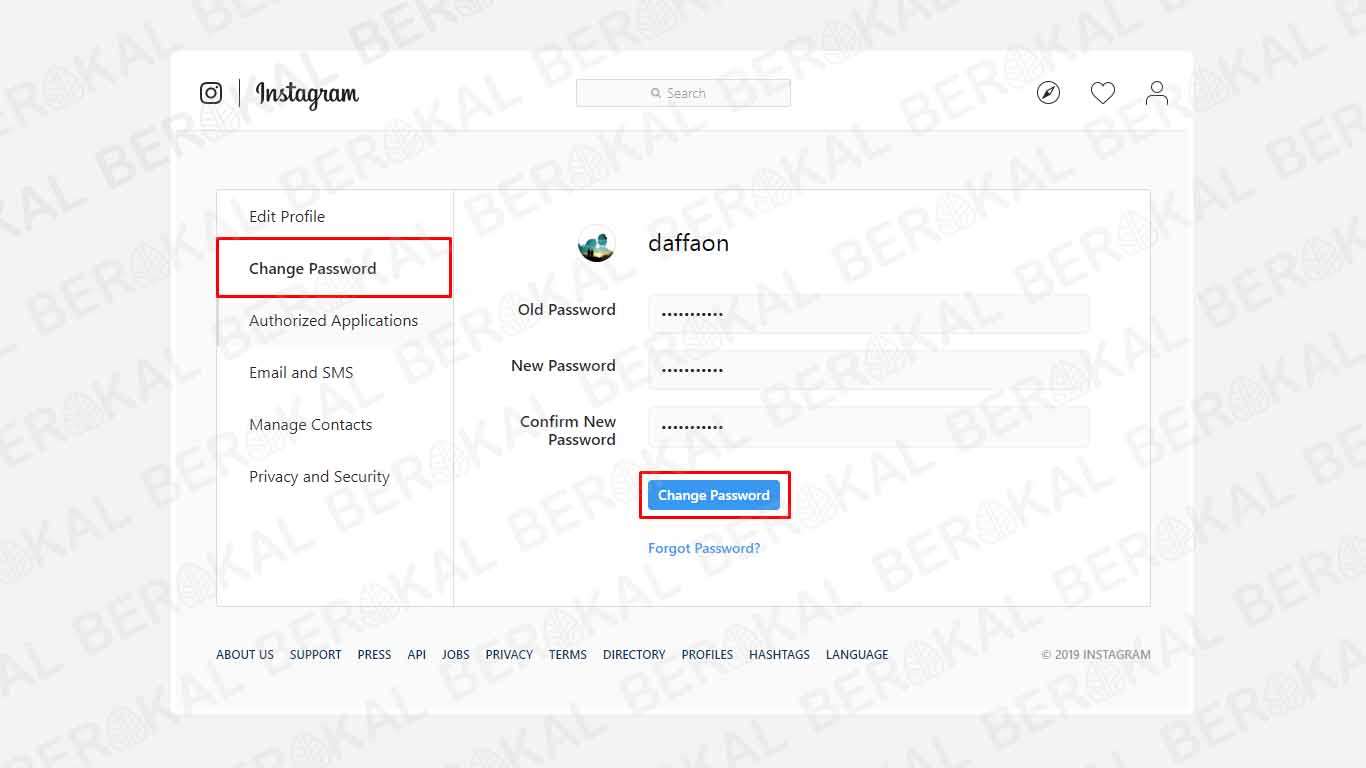Click the Forgot Password? link

(704, 548)
